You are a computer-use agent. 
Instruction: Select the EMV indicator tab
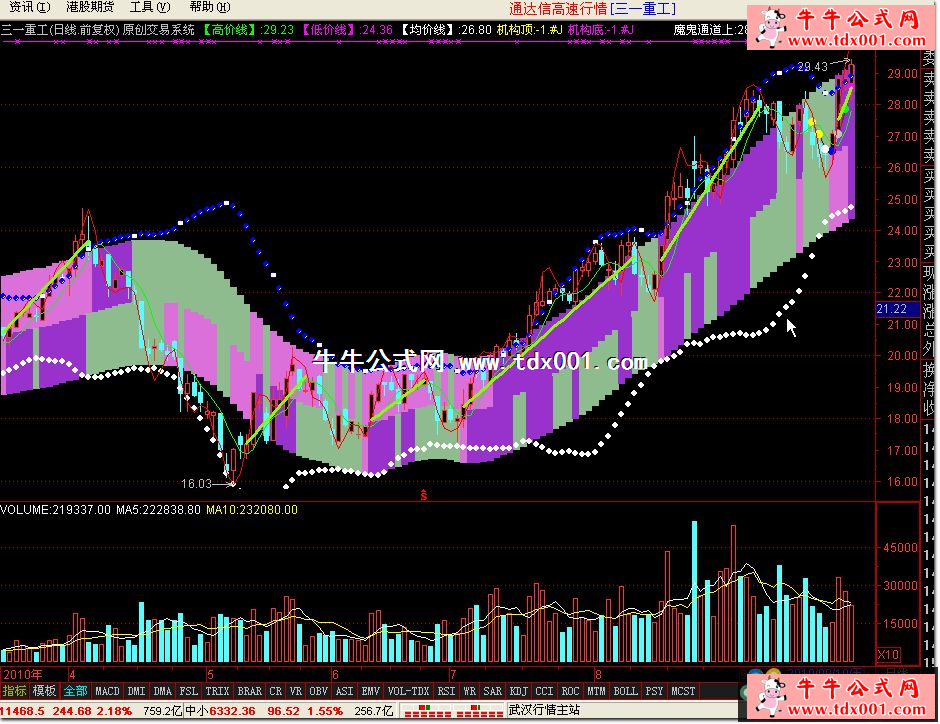[x=370, y=691]
